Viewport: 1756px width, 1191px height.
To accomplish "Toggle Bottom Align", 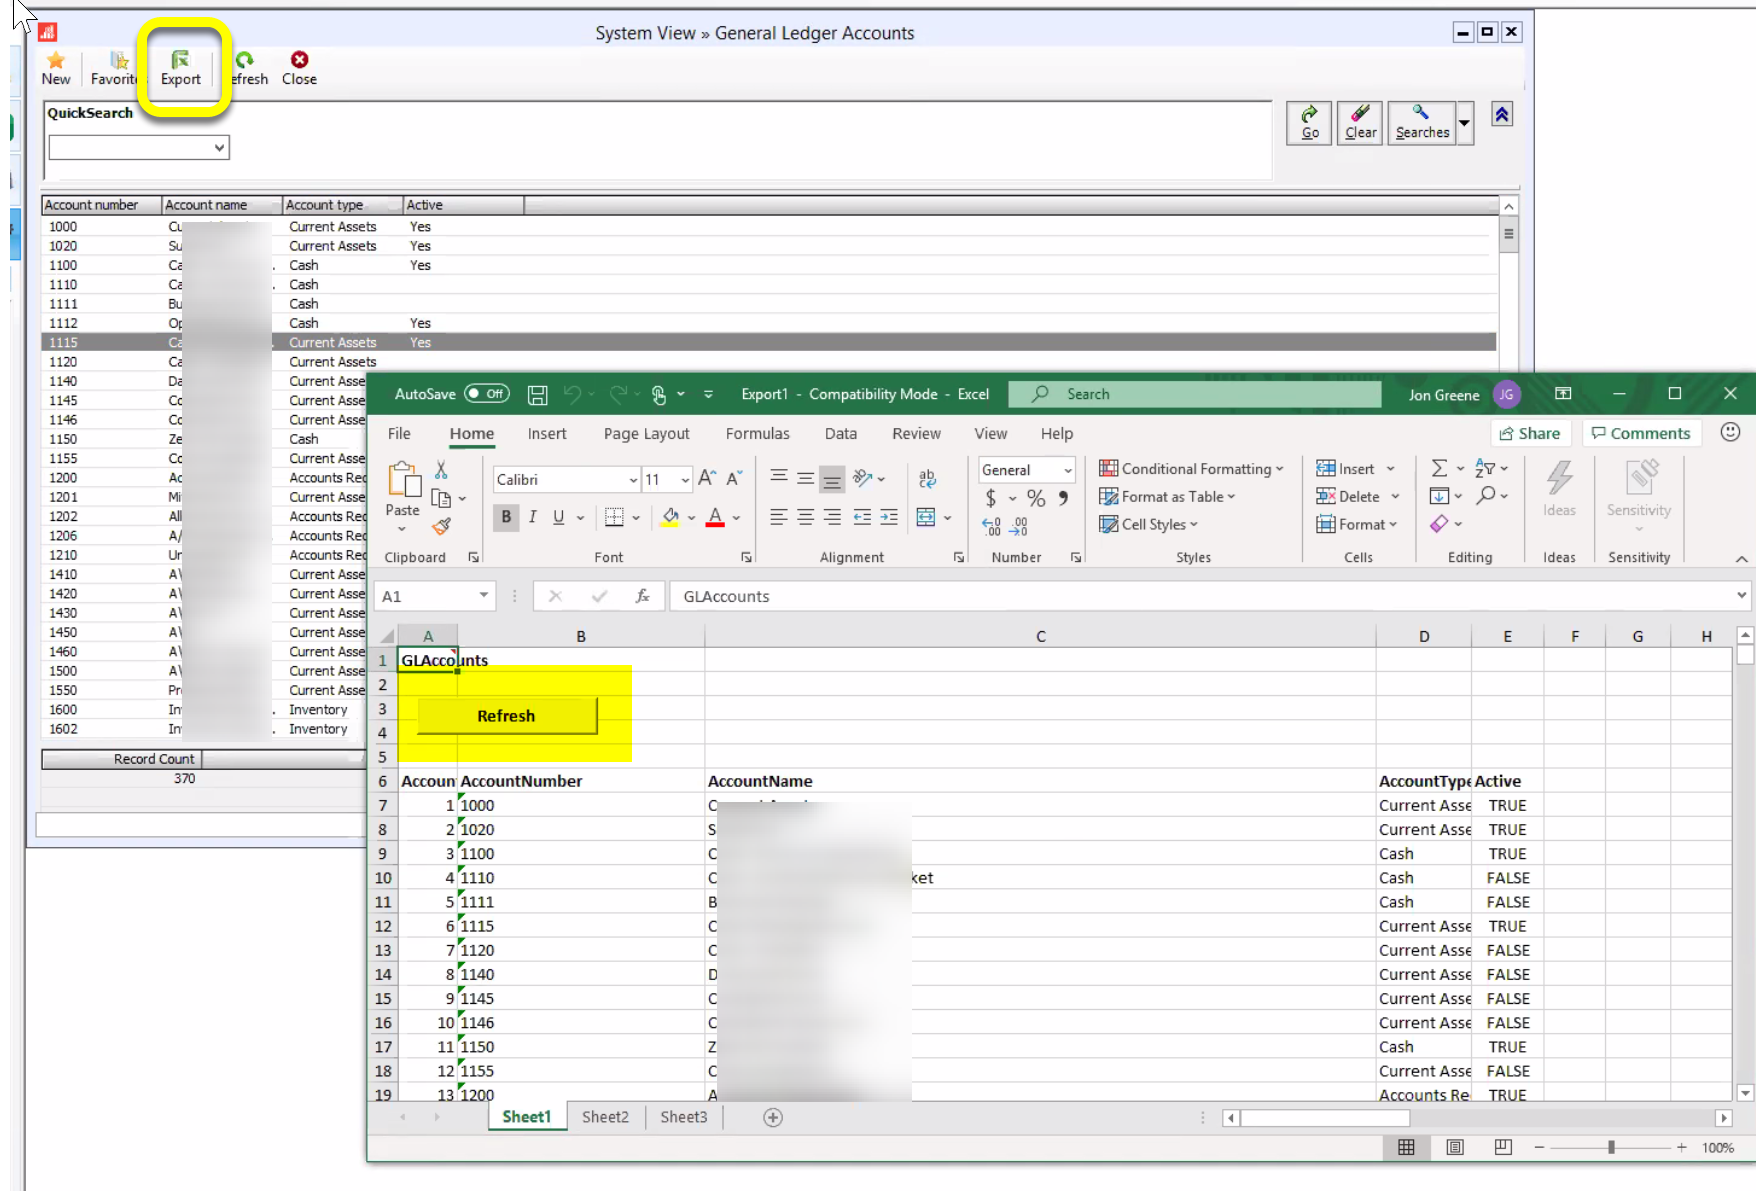I will point(832,479).
